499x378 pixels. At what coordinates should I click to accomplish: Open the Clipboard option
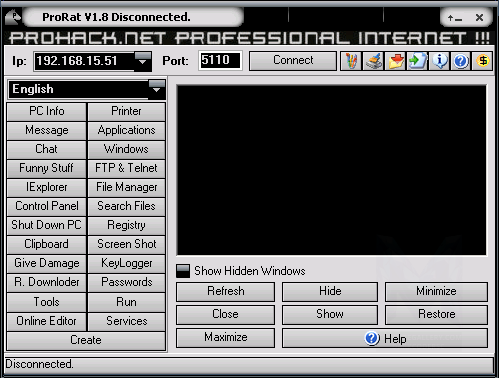[x=46, y=244]
